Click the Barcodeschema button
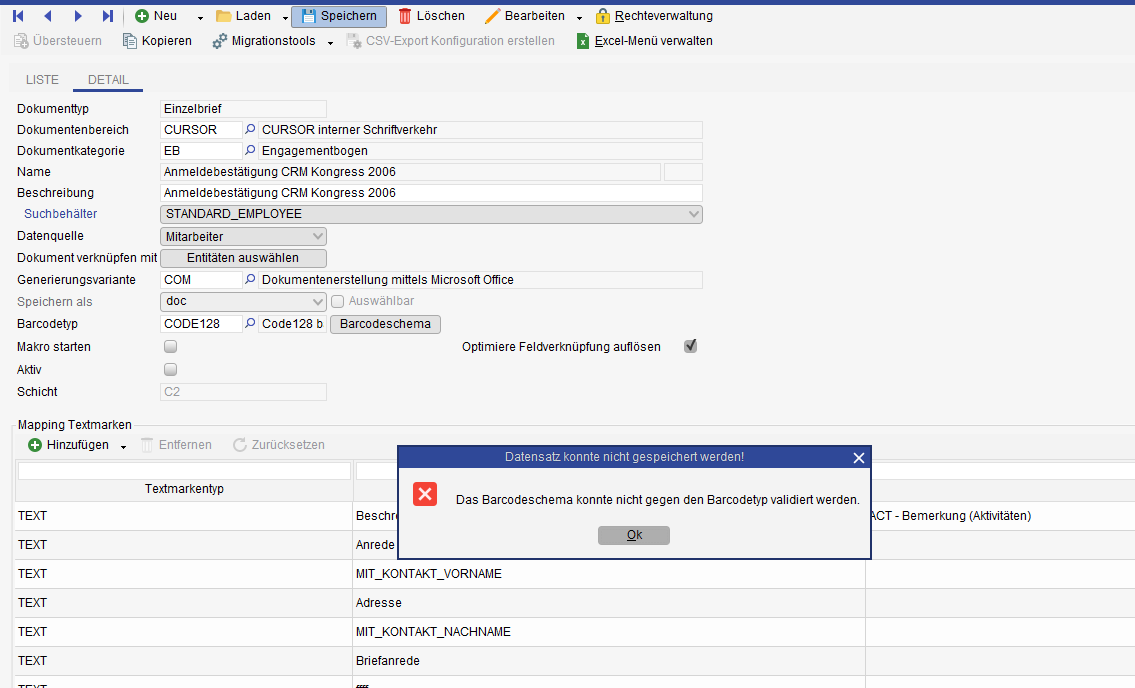Screen dimensions: 1135x688 coord(385,324)
